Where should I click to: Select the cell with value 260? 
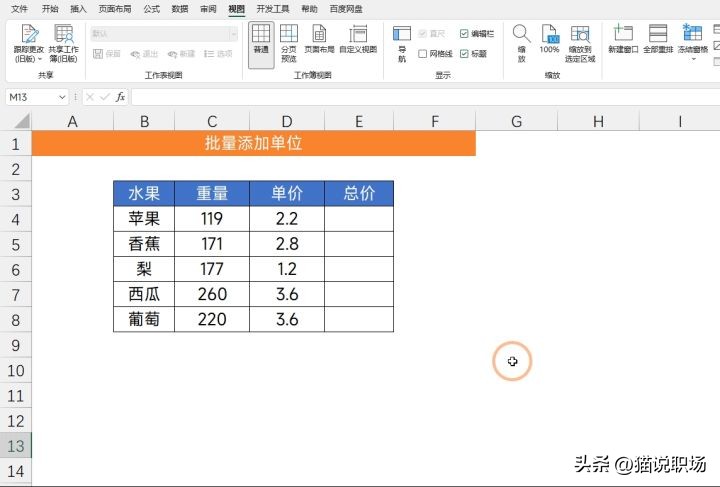coord(212,294)
